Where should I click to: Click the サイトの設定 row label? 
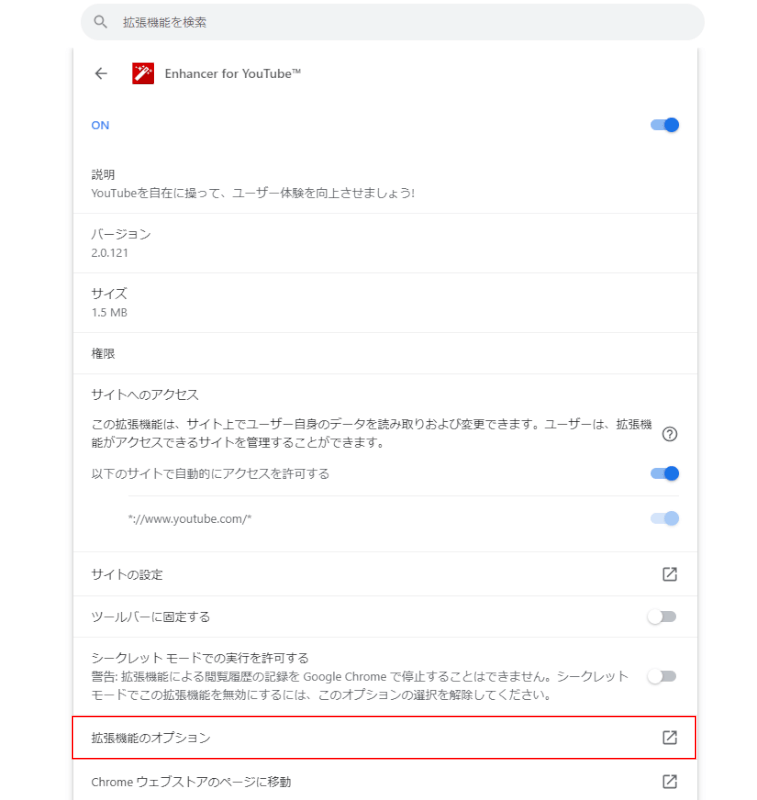(127, 574)
